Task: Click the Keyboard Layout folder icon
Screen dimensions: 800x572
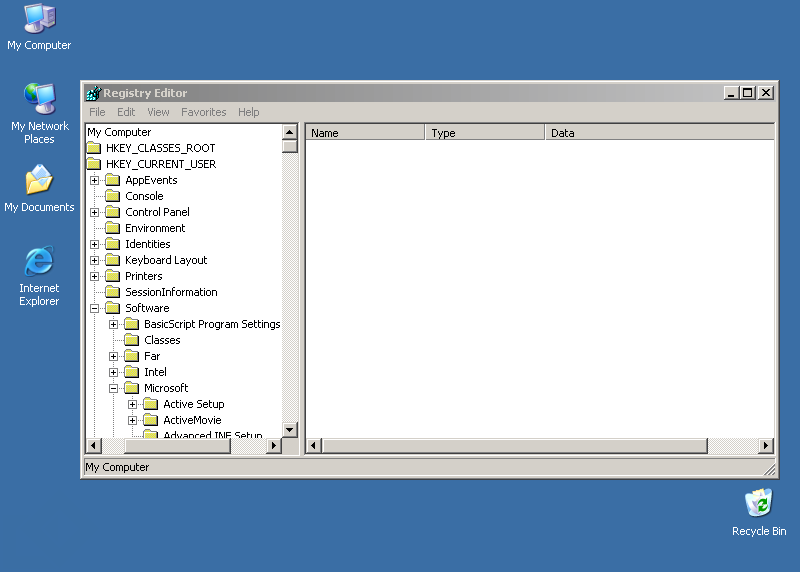Action: pos(113,260)
